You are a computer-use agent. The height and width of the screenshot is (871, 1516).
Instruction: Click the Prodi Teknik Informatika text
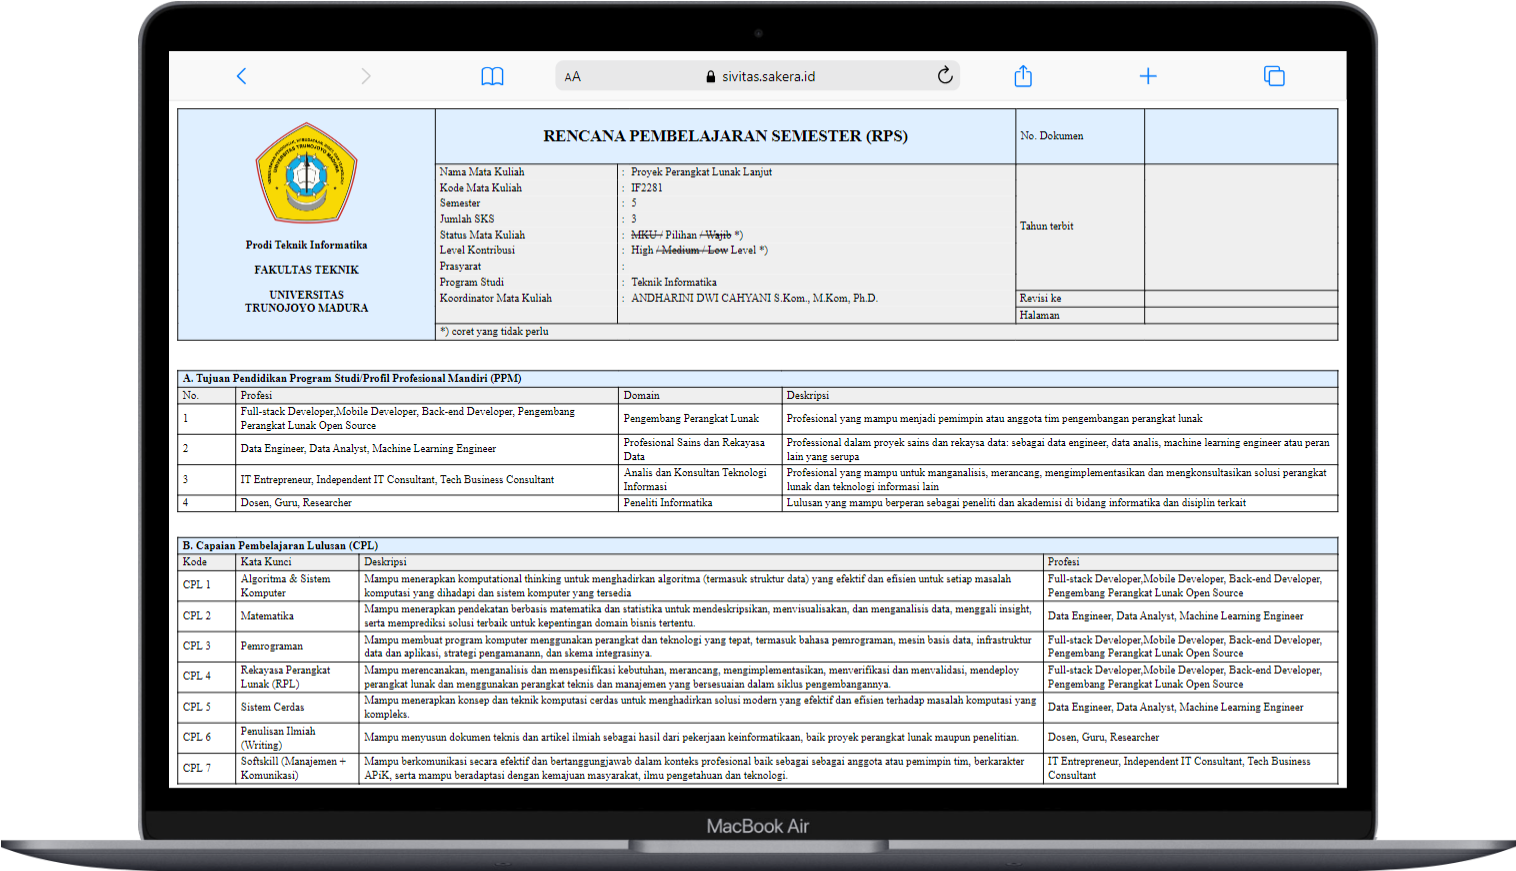point(306,245)
